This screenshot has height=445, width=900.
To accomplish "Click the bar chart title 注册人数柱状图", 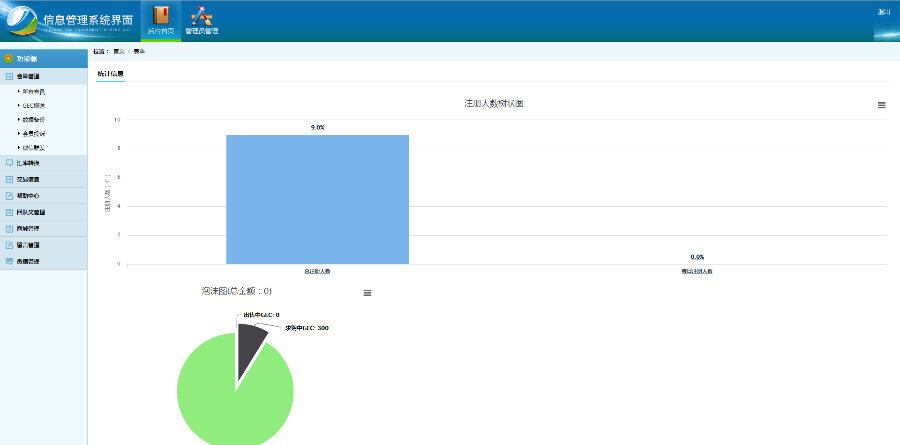I will click(494, 103).
